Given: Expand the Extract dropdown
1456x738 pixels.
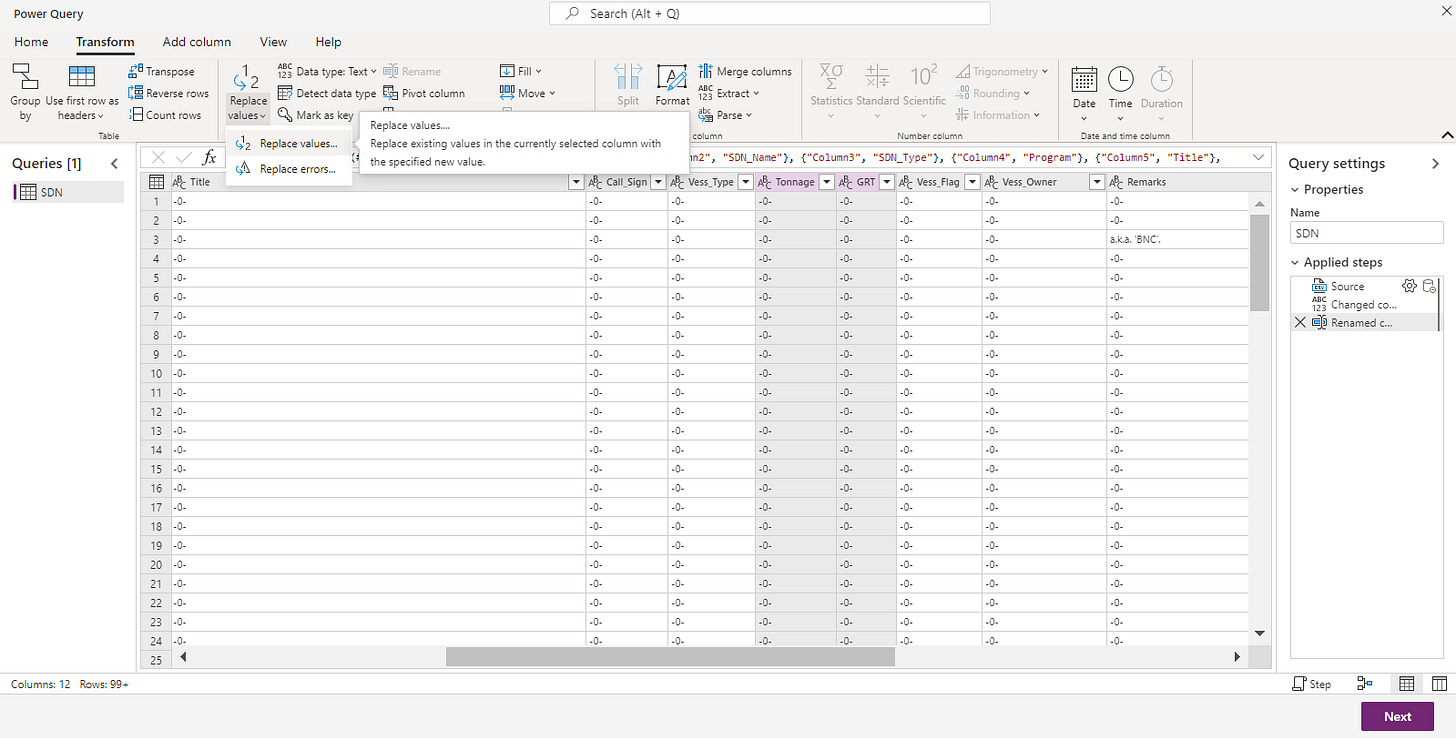Looking at the screenshot, I should [729, 93].
